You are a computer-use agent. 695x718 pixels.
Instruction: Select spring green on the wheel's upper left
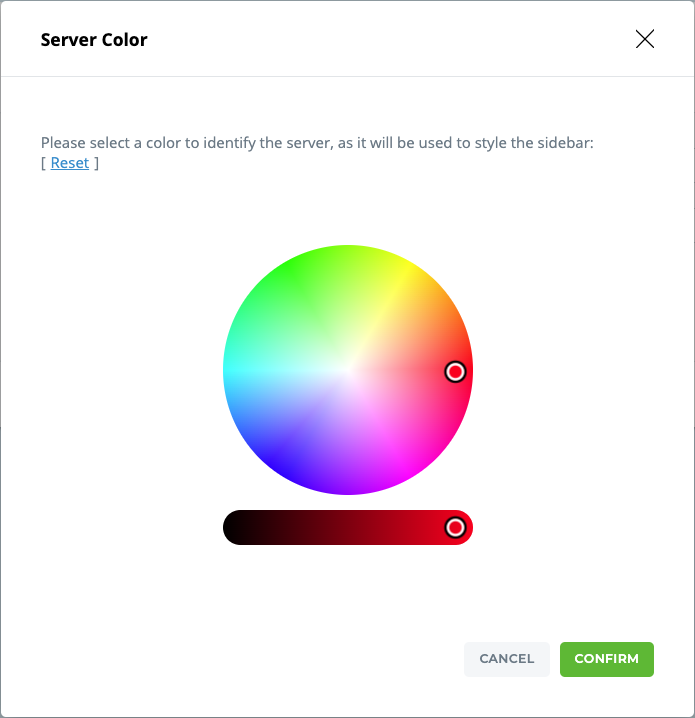(x=248, y=312)
